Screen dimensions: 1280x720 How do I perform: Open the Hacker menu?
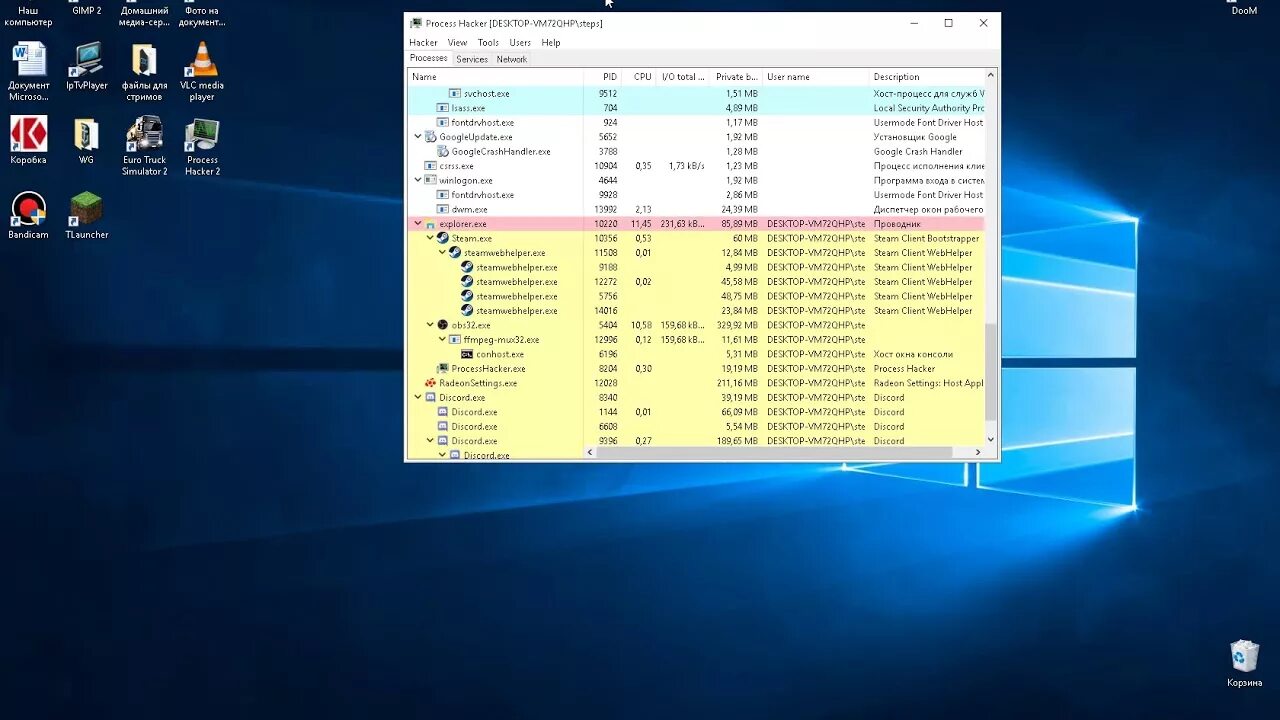423,43
